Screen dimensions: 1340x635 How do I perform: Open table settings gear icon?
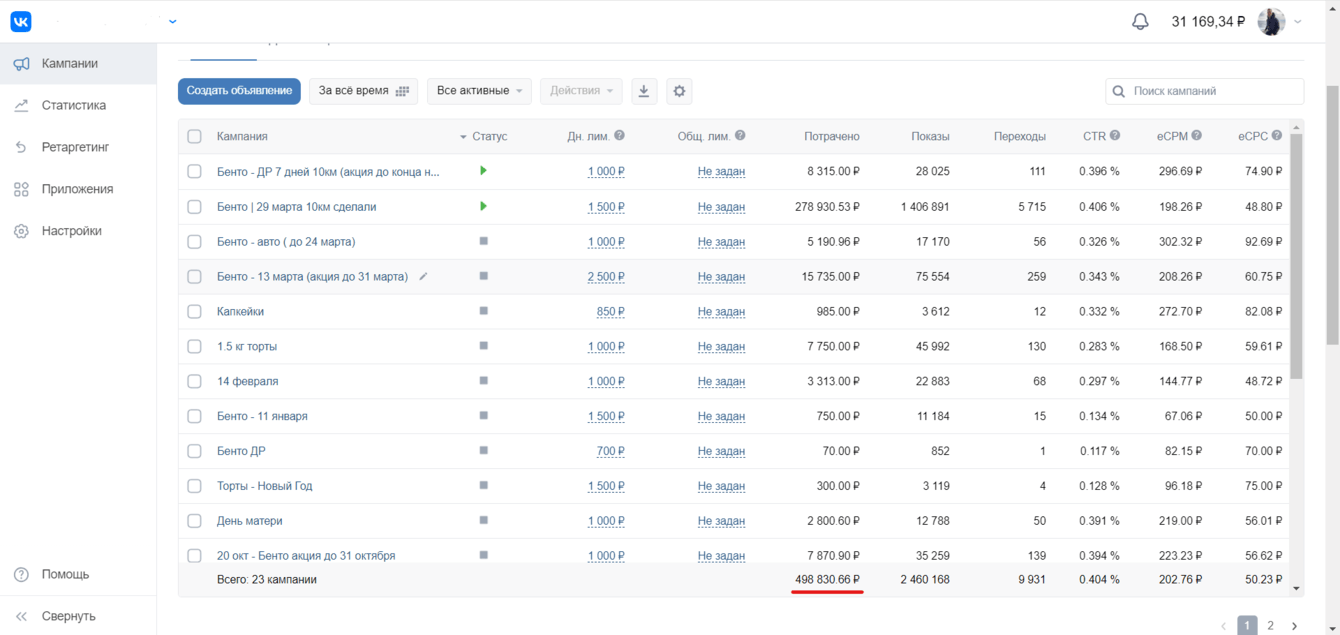(679, 91)
